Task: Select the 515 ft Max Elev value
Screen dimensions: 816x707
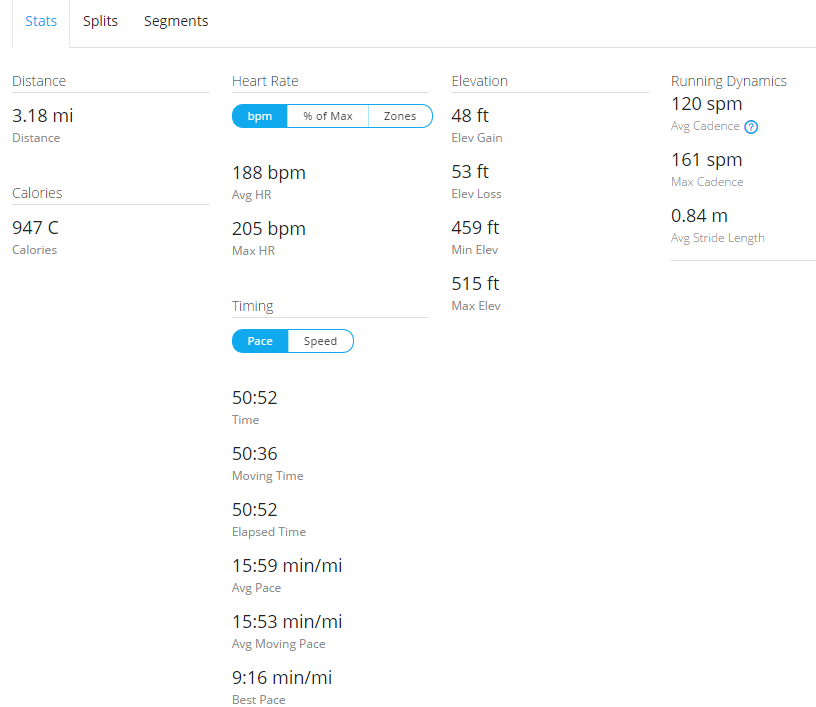Action: (475, 284)
